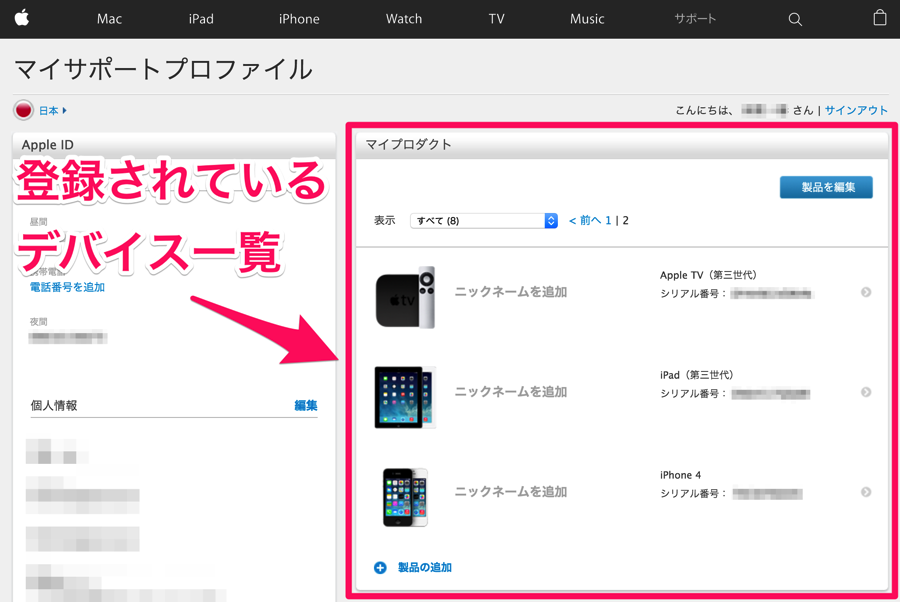The width and height of the screenshot is (900, 602).
Task: Add nickname for the Apple TV
Action: (511, 292)
